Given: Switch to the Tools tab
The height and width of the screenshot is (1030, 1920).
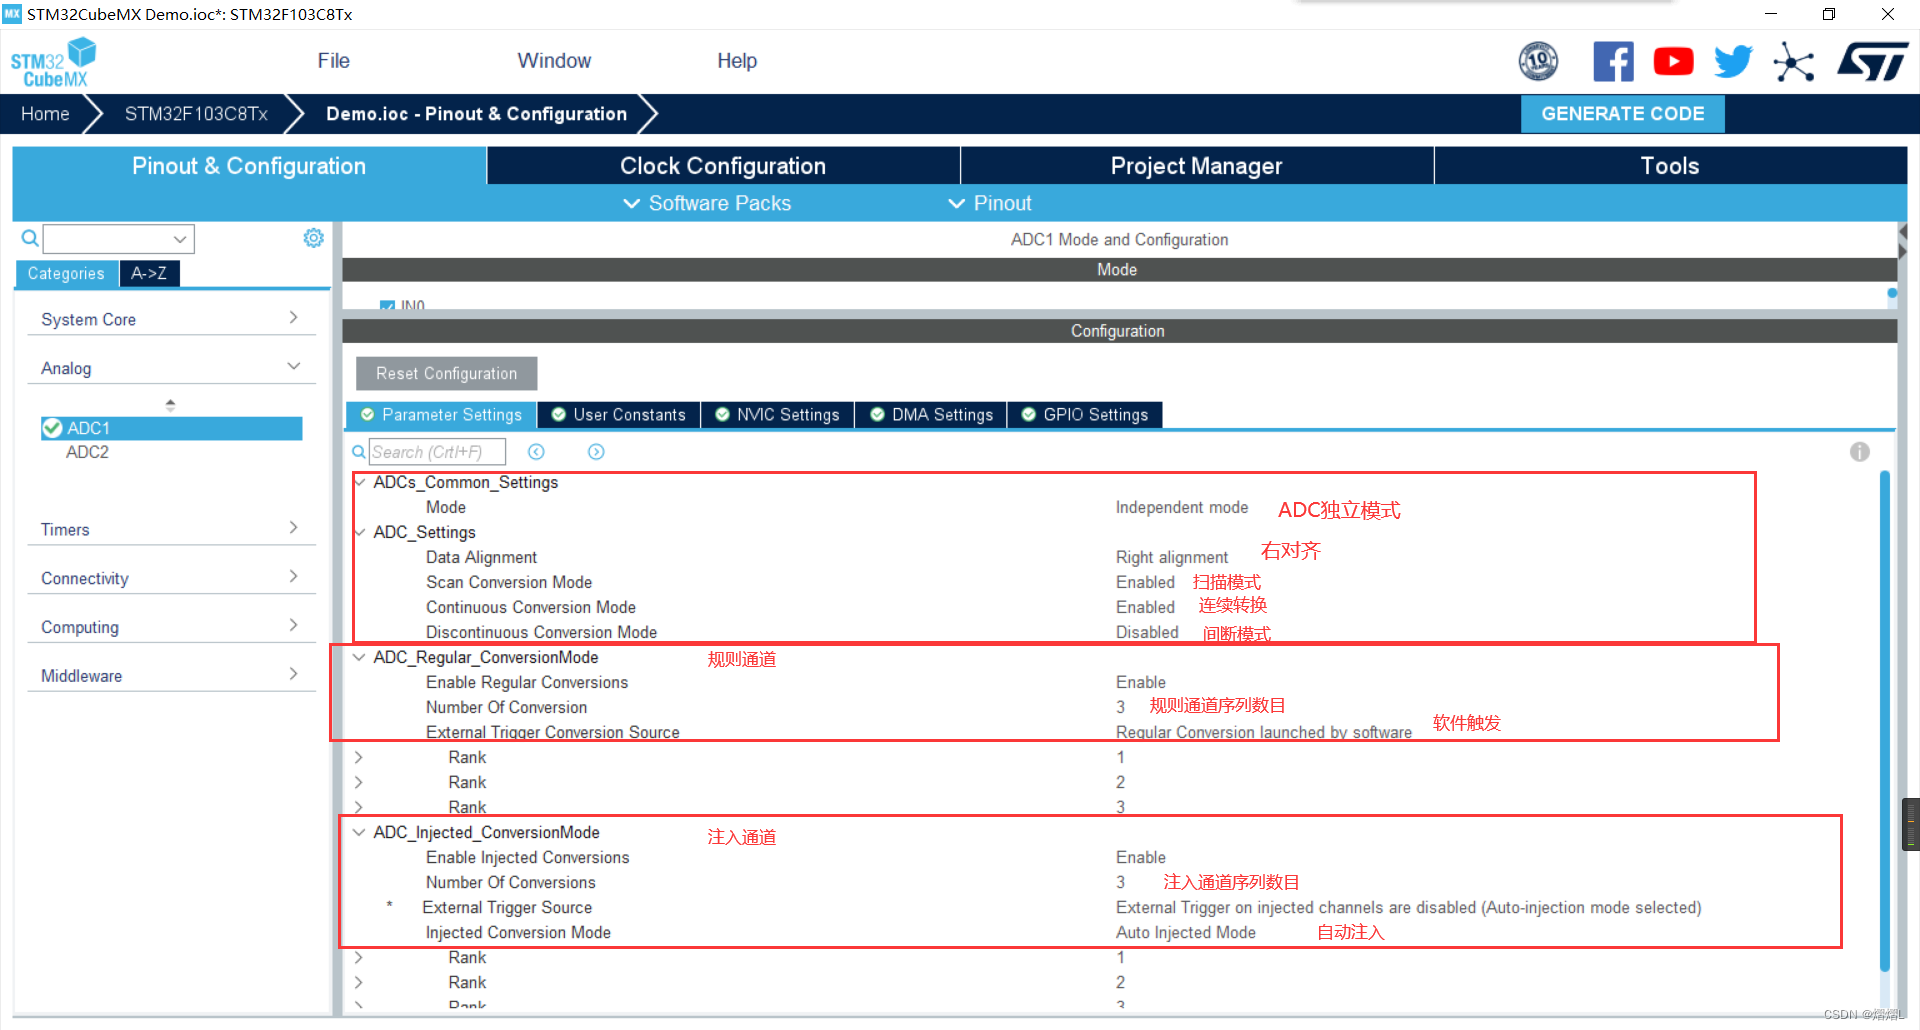Looking at the screenshot, I should point(1670,166).
